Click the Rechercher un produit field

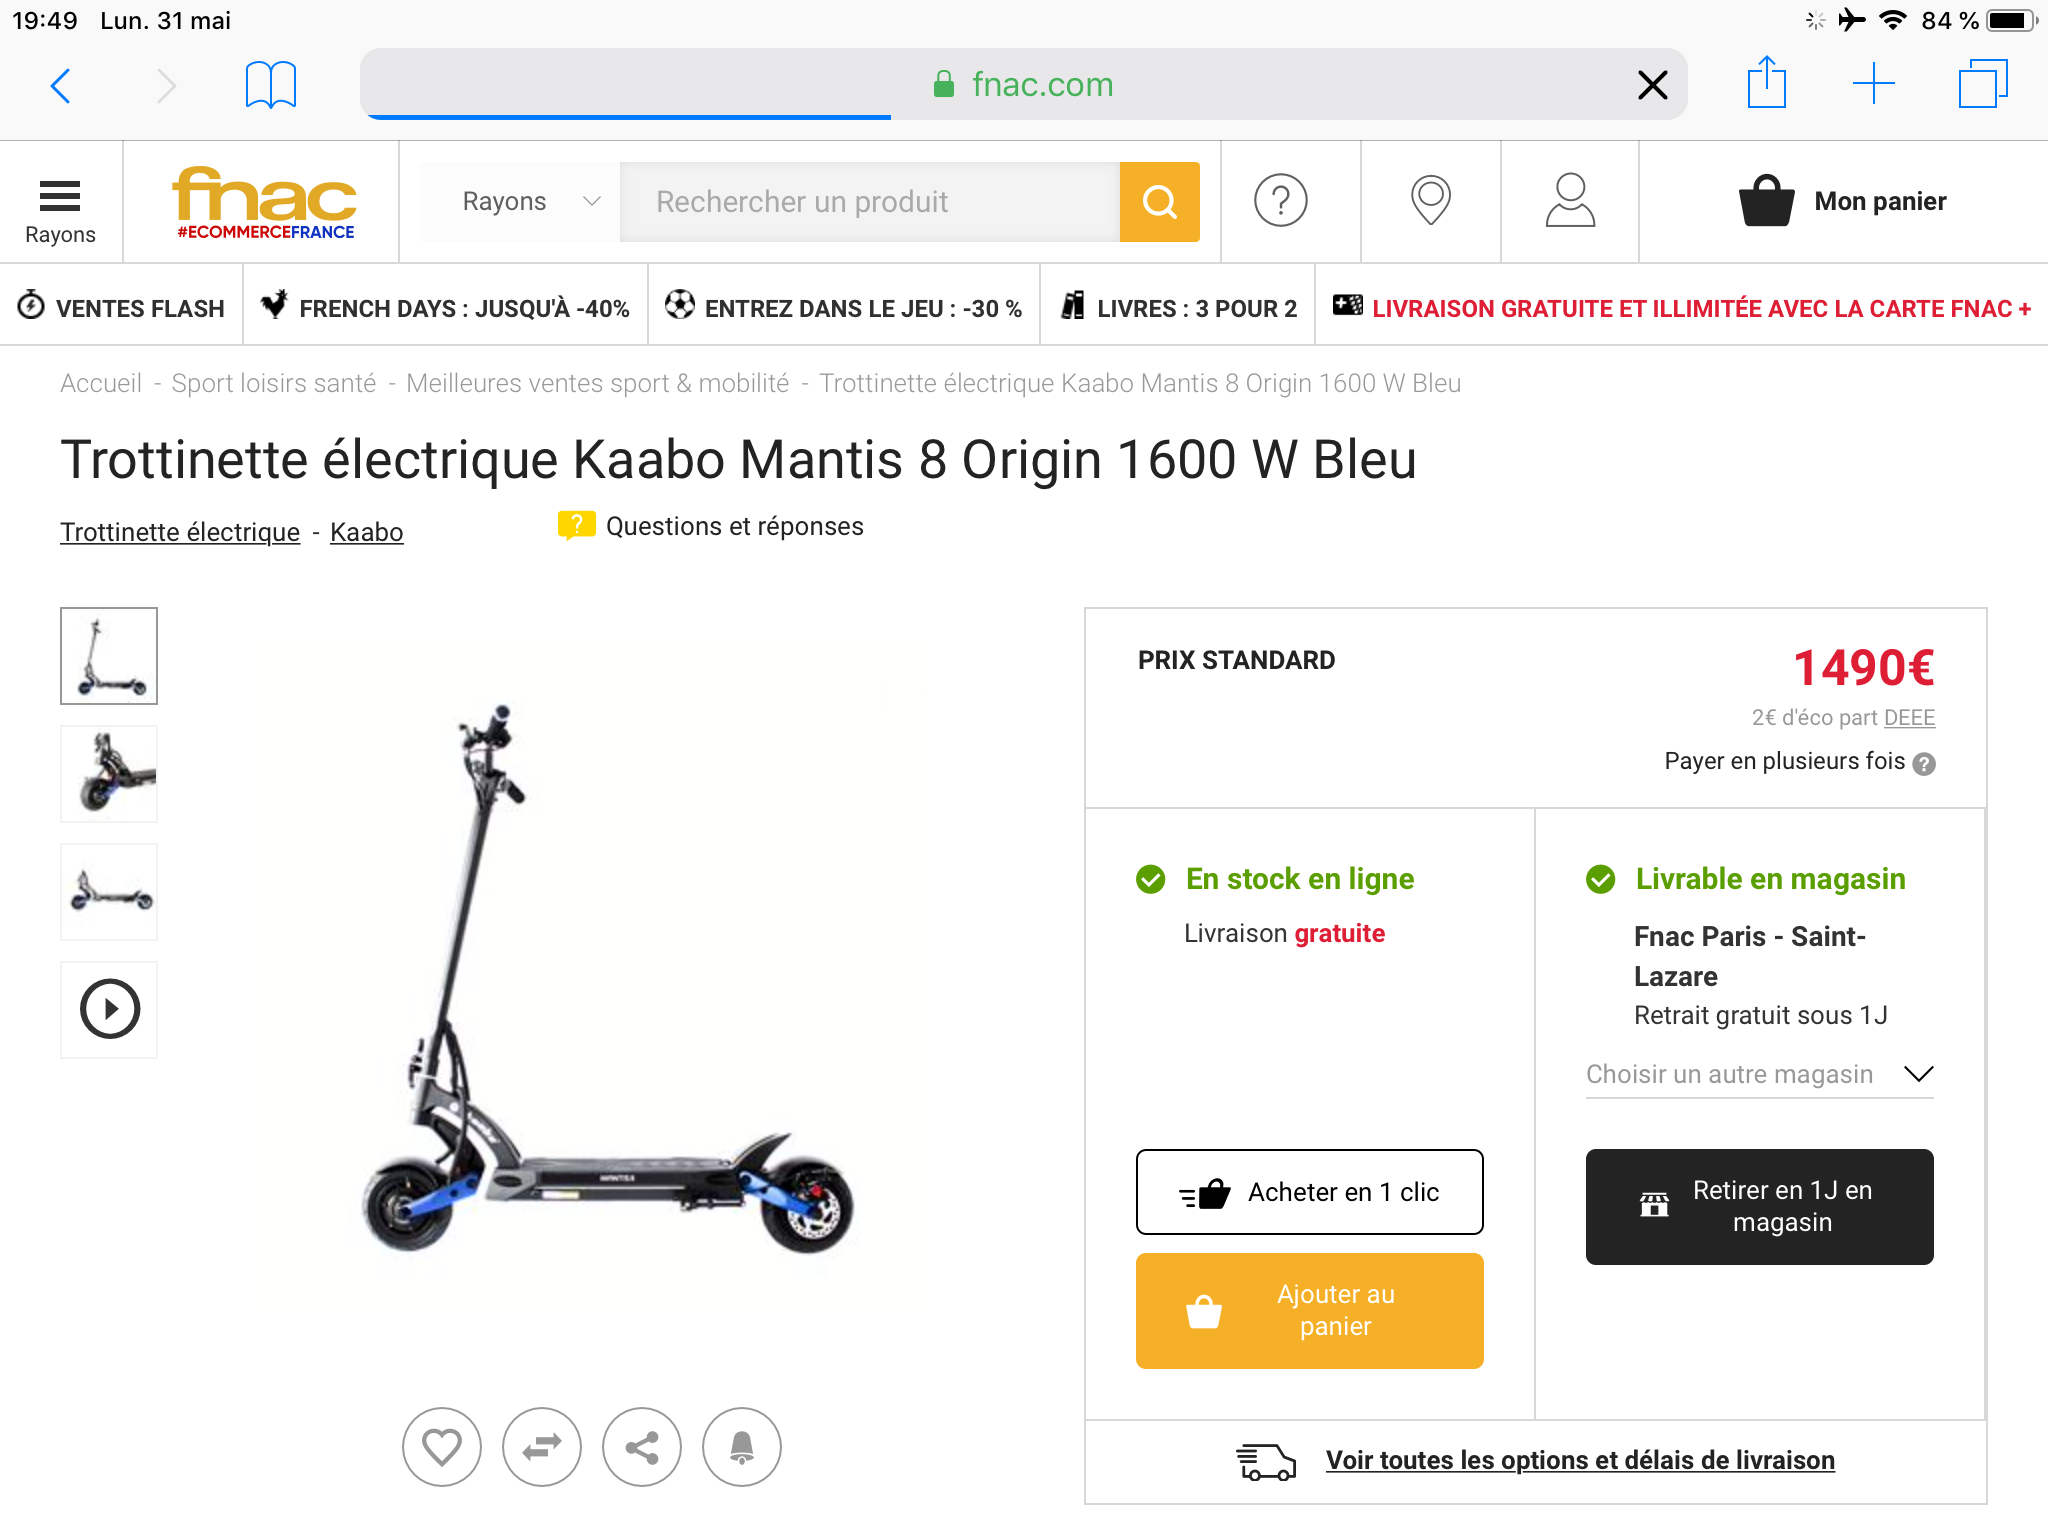click(868, 202)
